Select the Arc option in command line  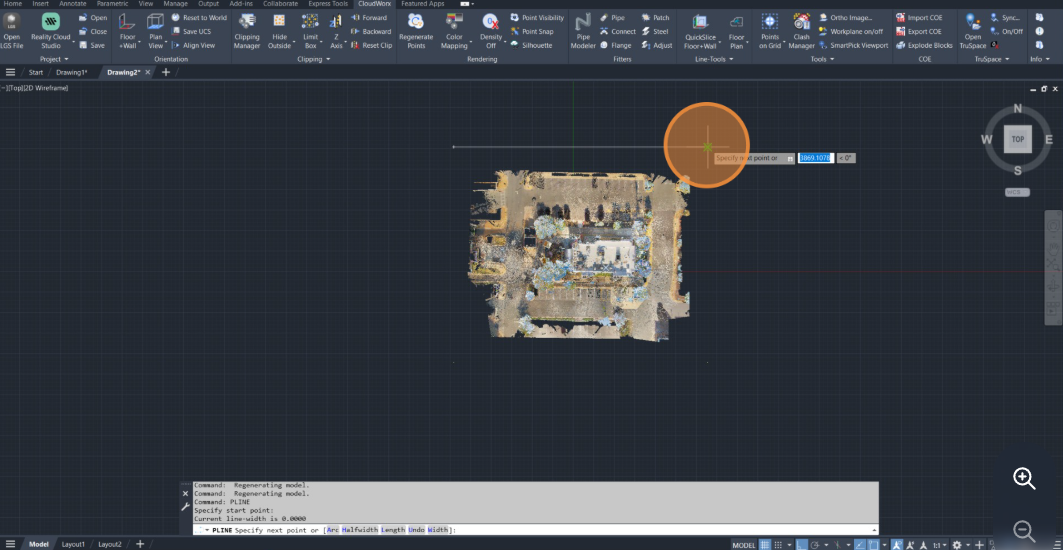pyautogui.click(x=332, y=530)
